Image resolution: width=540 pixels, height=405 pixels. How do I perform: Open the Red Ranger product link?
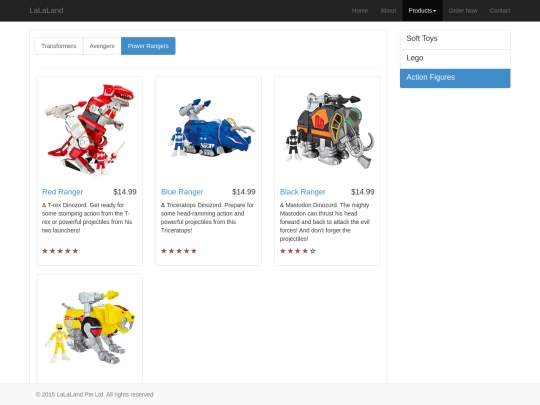coord(63,192)
